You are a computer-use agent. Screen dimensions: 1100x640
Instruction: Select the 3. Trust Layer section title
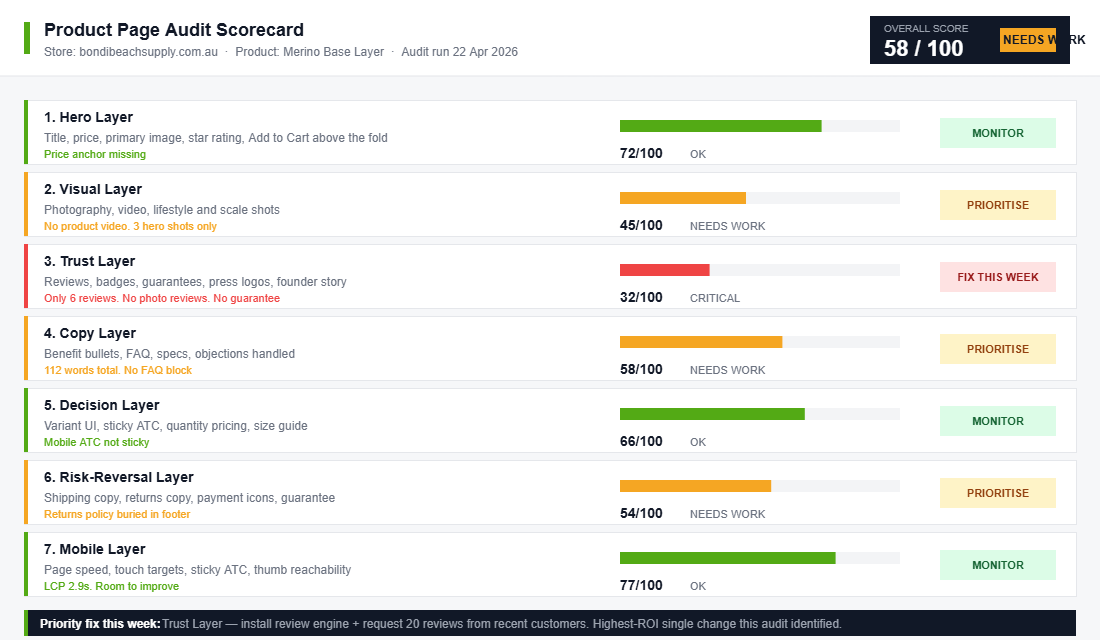[x=88, y=261]
